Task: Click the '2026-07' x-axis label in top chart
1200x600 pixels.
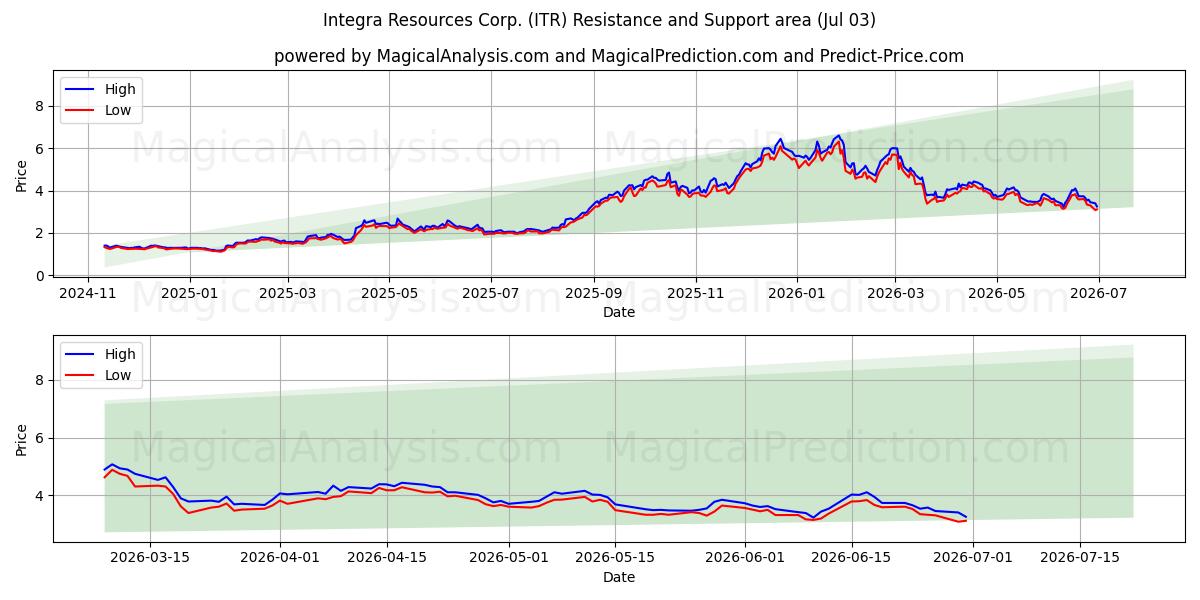Action: 1097,294
